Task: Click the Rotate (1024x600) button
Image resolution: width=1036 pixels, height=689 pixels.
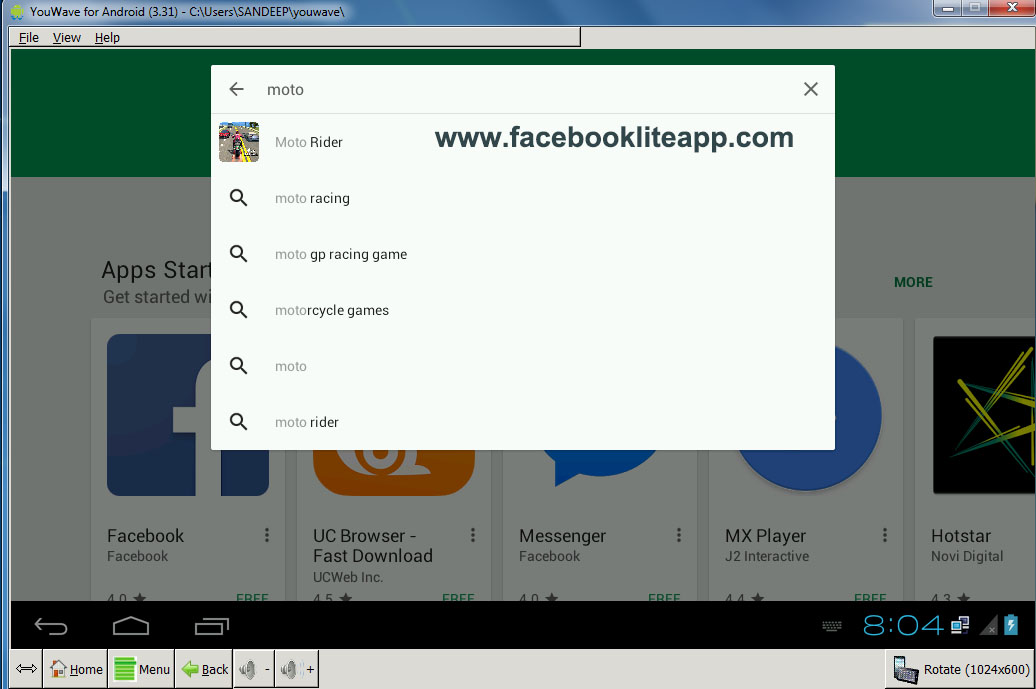Action: (x=961, y=669)
